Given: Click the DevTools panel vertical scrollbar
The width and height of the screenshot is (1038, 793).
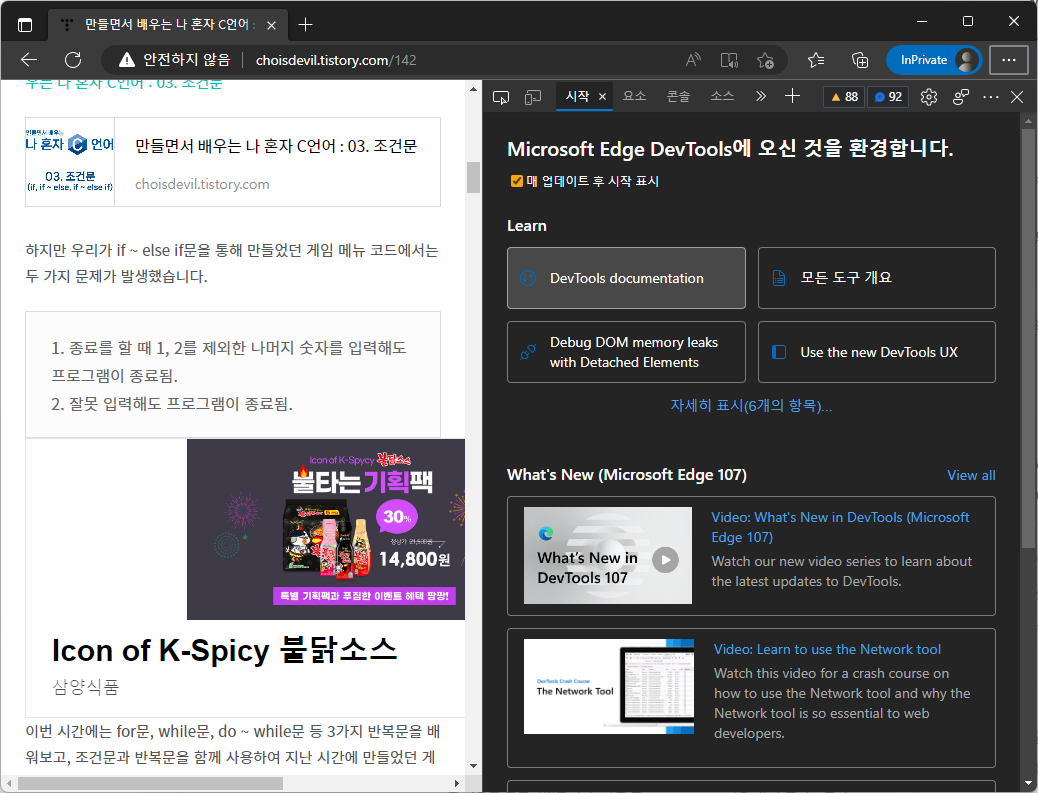Looking at the screenshot, I should (1028, 340).
